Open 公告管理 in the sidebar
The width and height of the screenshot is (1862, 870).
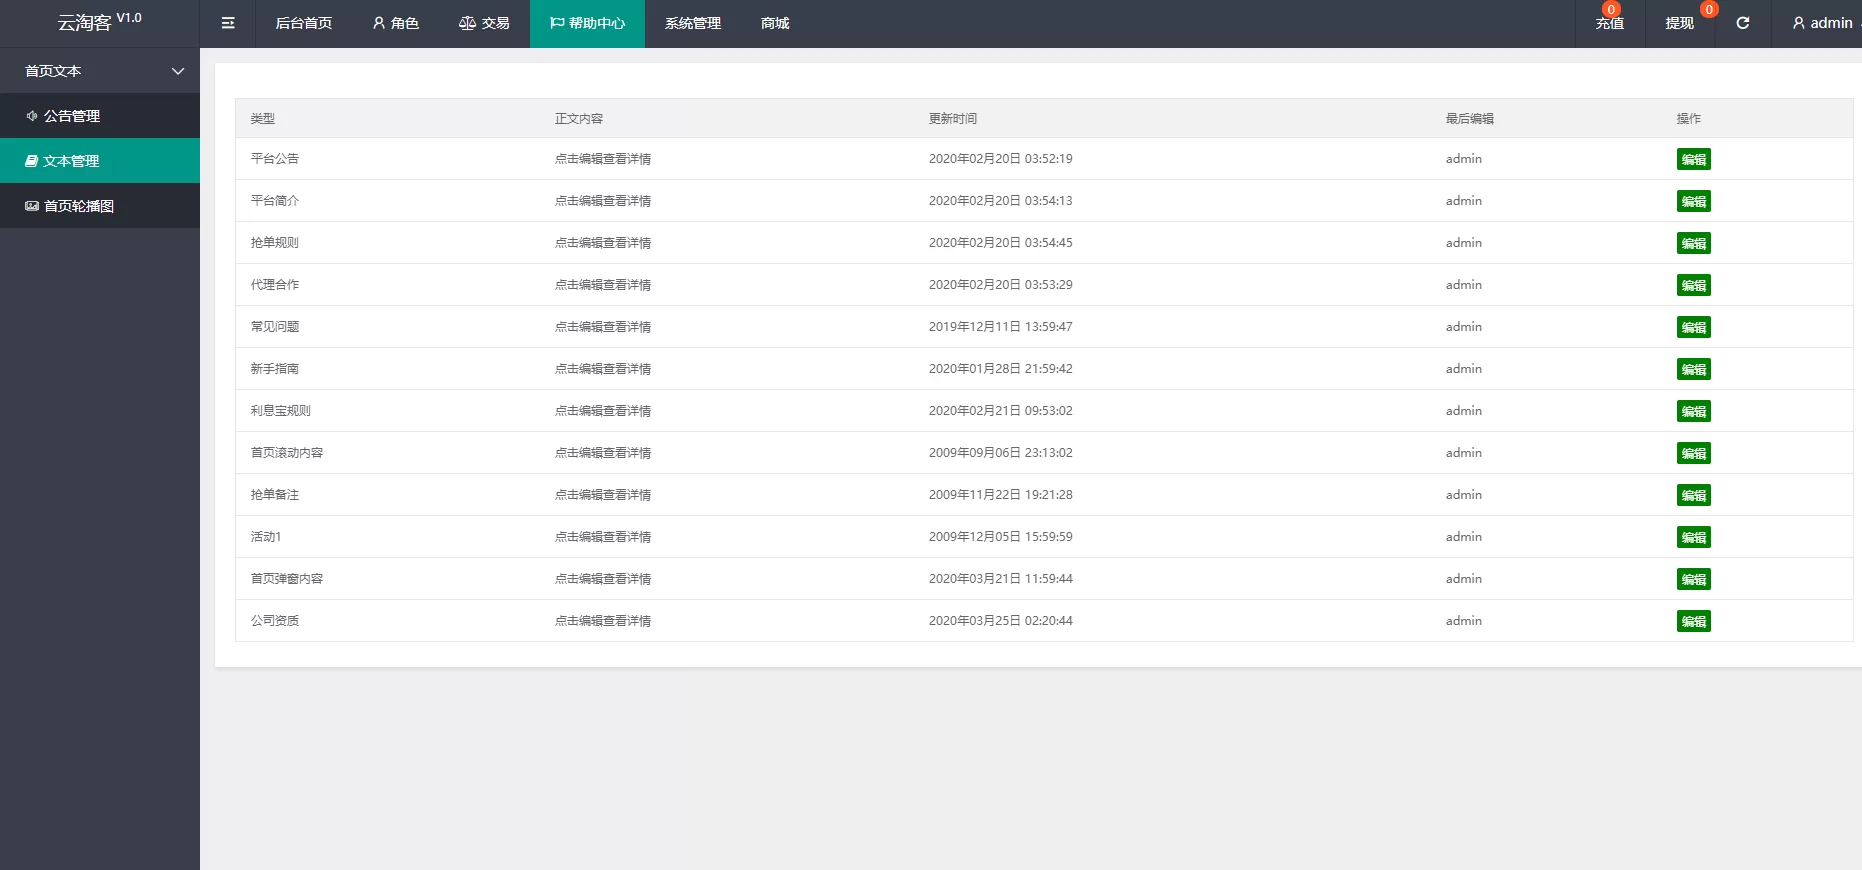click(x=72, y=116)
